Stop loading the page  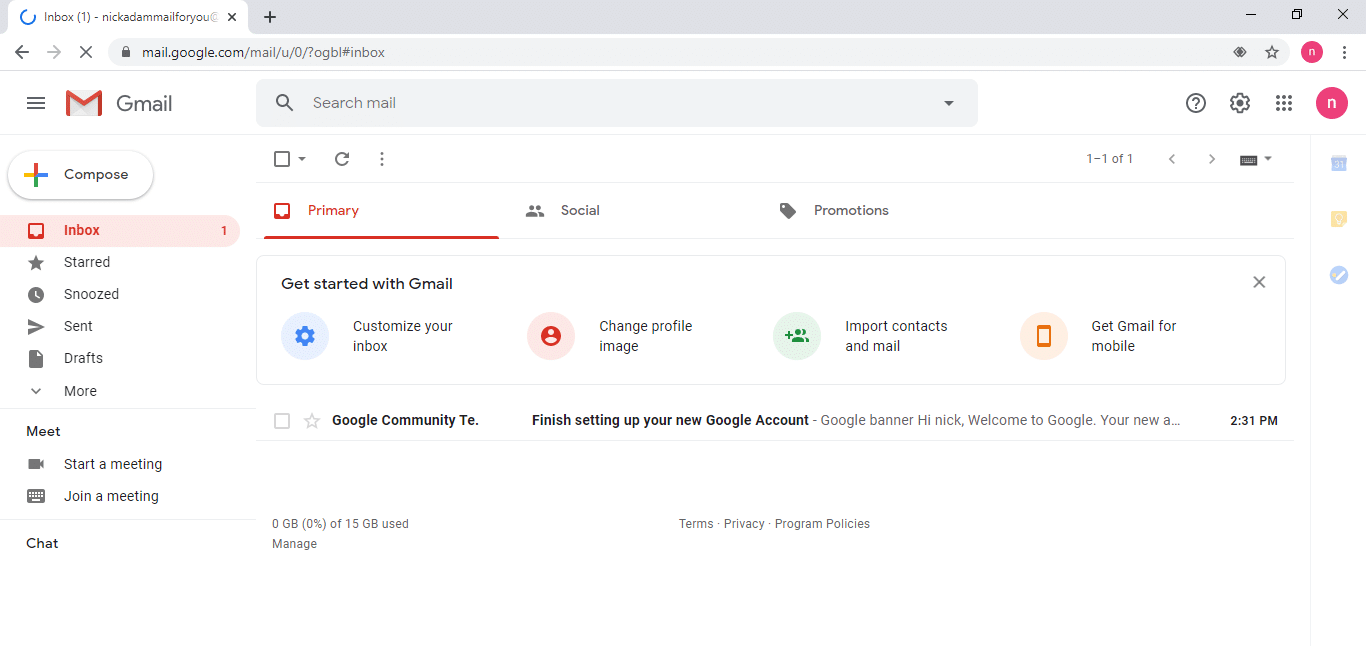point(86,52)
